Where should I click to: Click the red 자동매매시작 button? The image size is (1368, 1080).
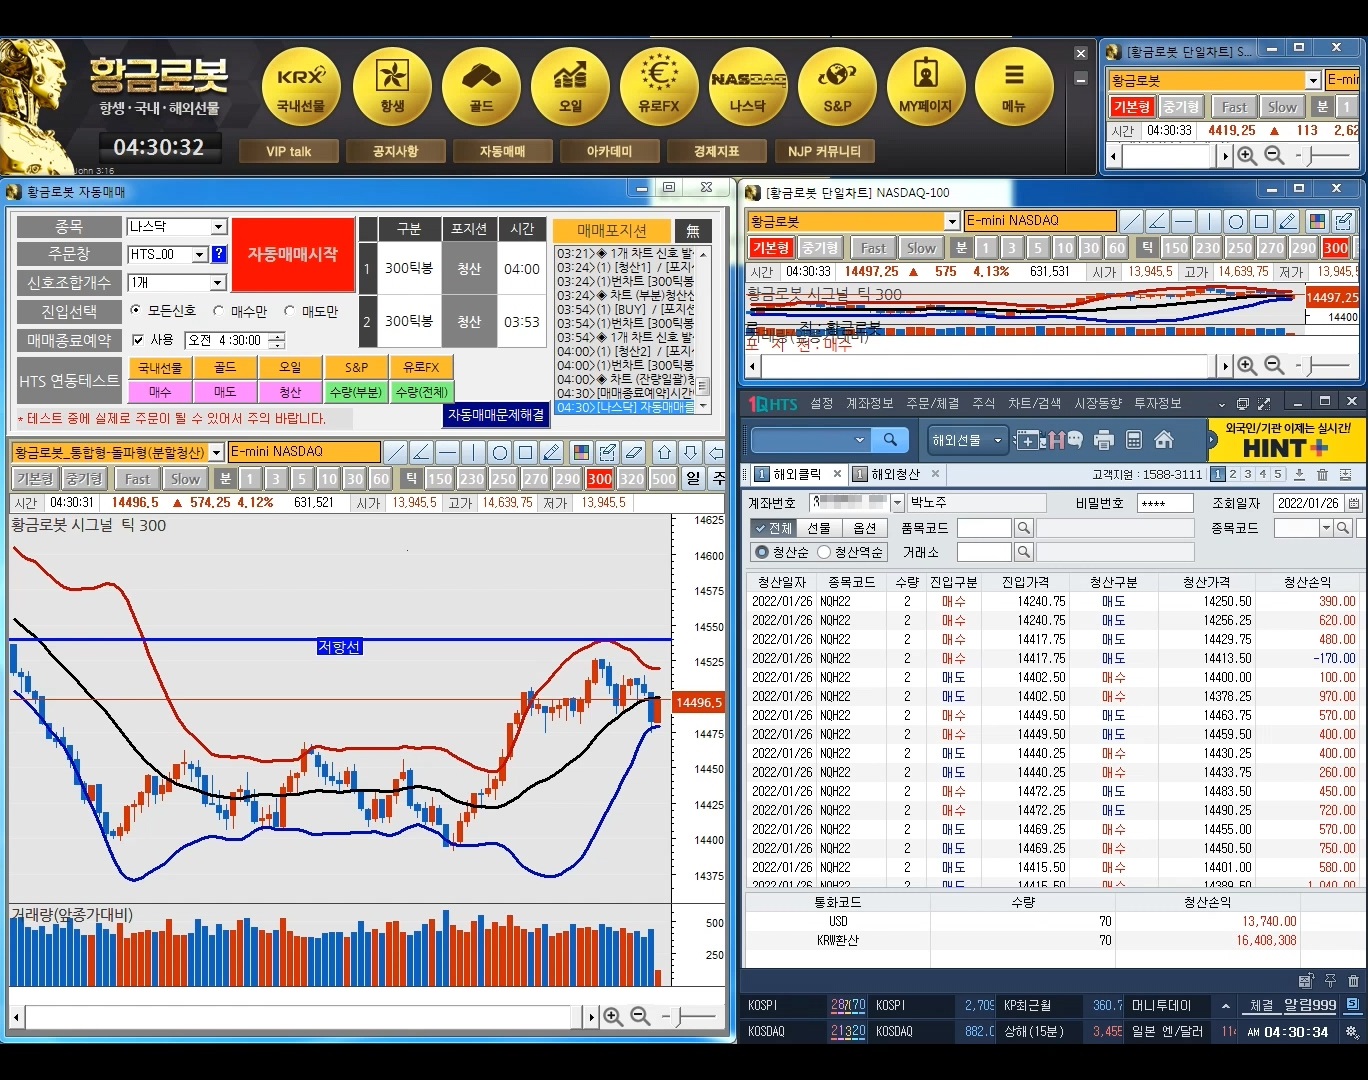pyautogui.click(x=293, y=254)
